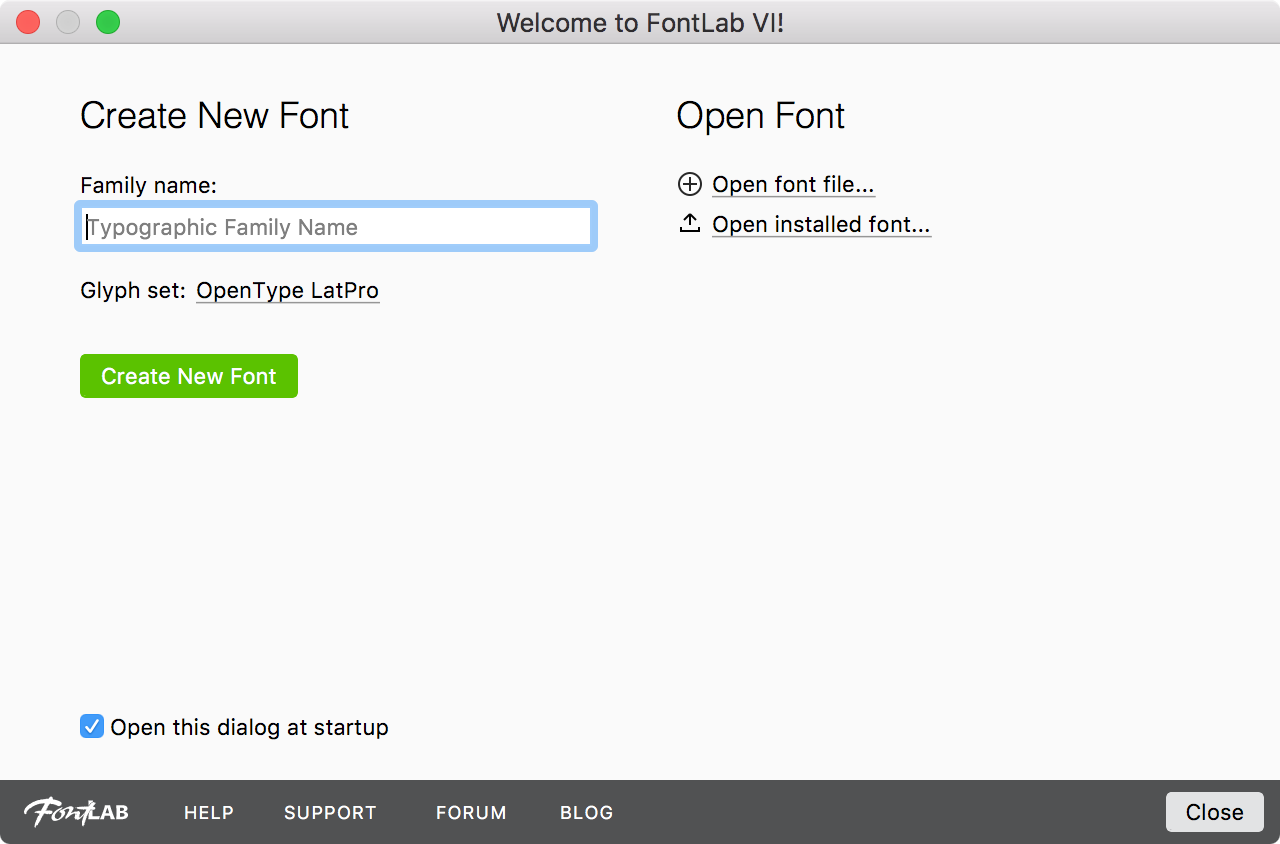Click the 'Welcome to FontLab VI!' window title
This screenshot has width=1280, height=844.
640,22
